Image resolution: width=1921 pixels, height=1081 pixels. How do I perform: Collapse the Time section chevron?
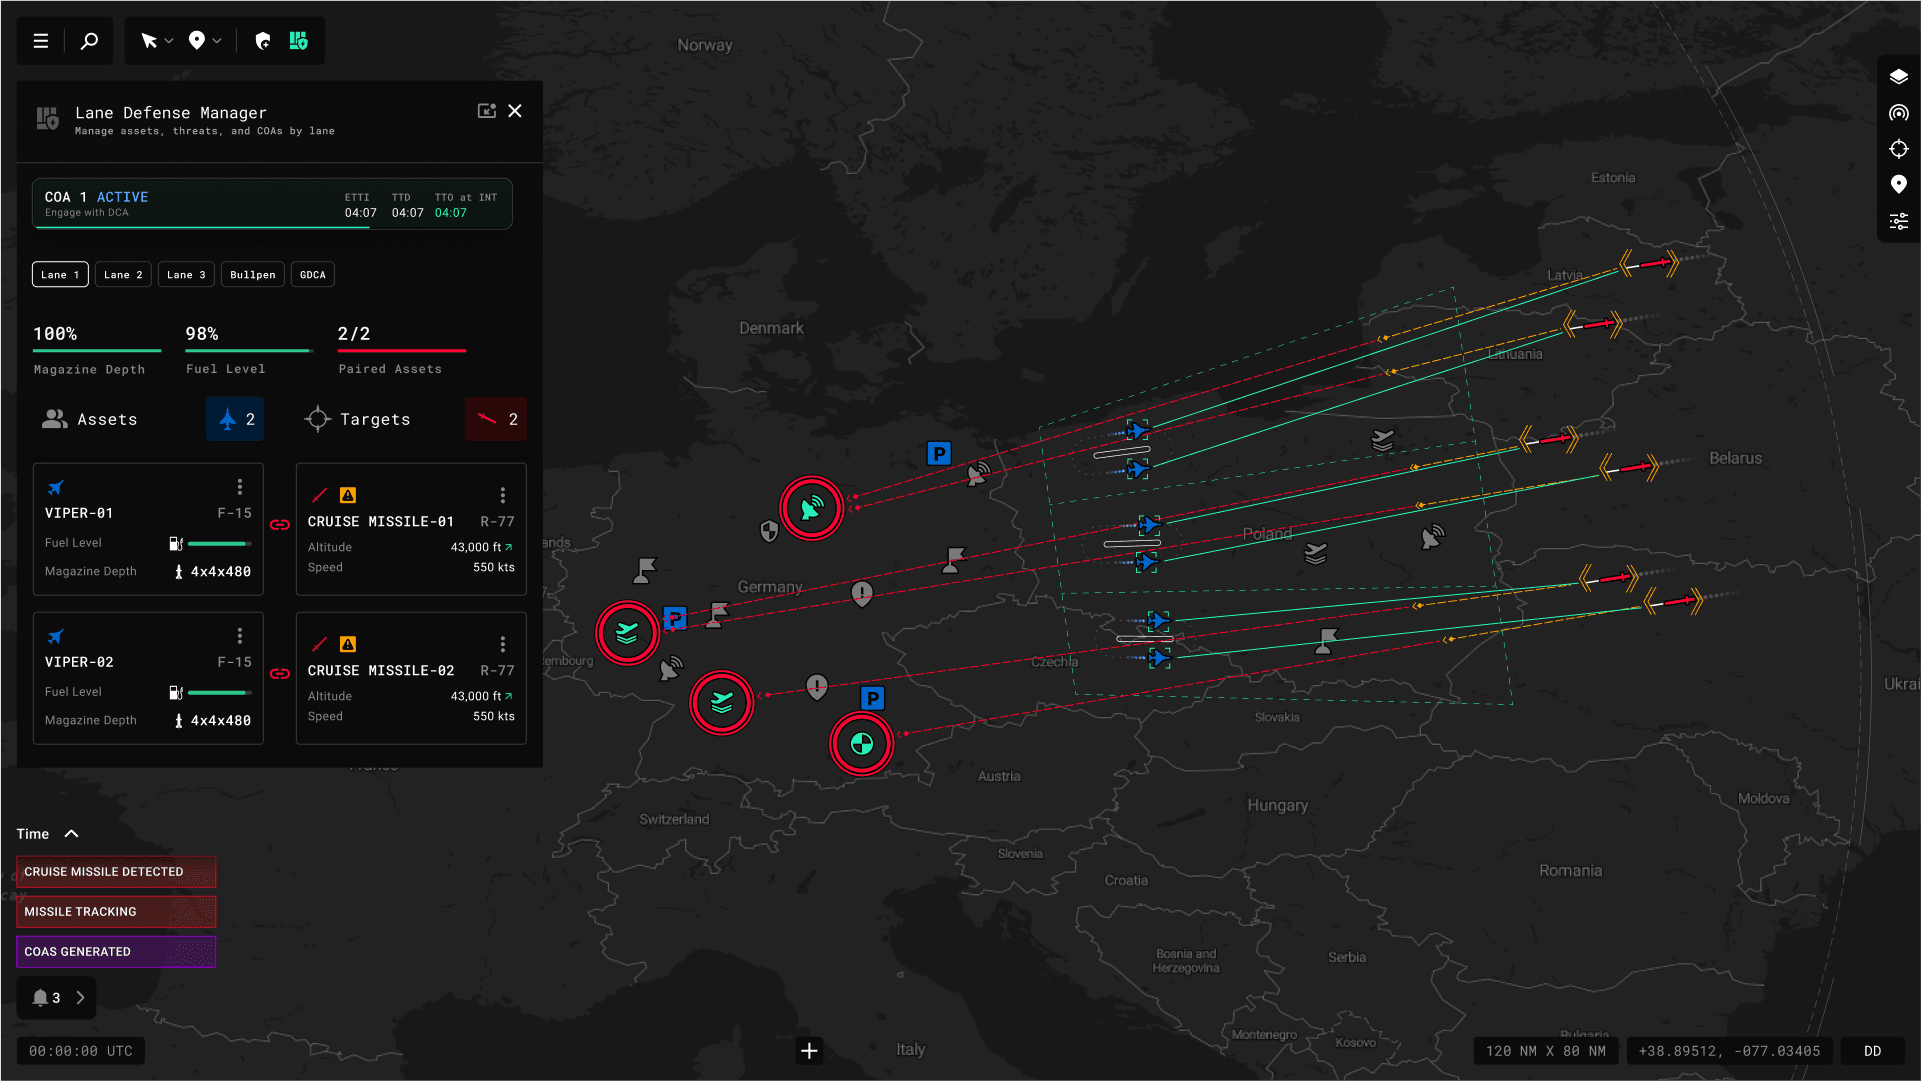tap(72, 834)
